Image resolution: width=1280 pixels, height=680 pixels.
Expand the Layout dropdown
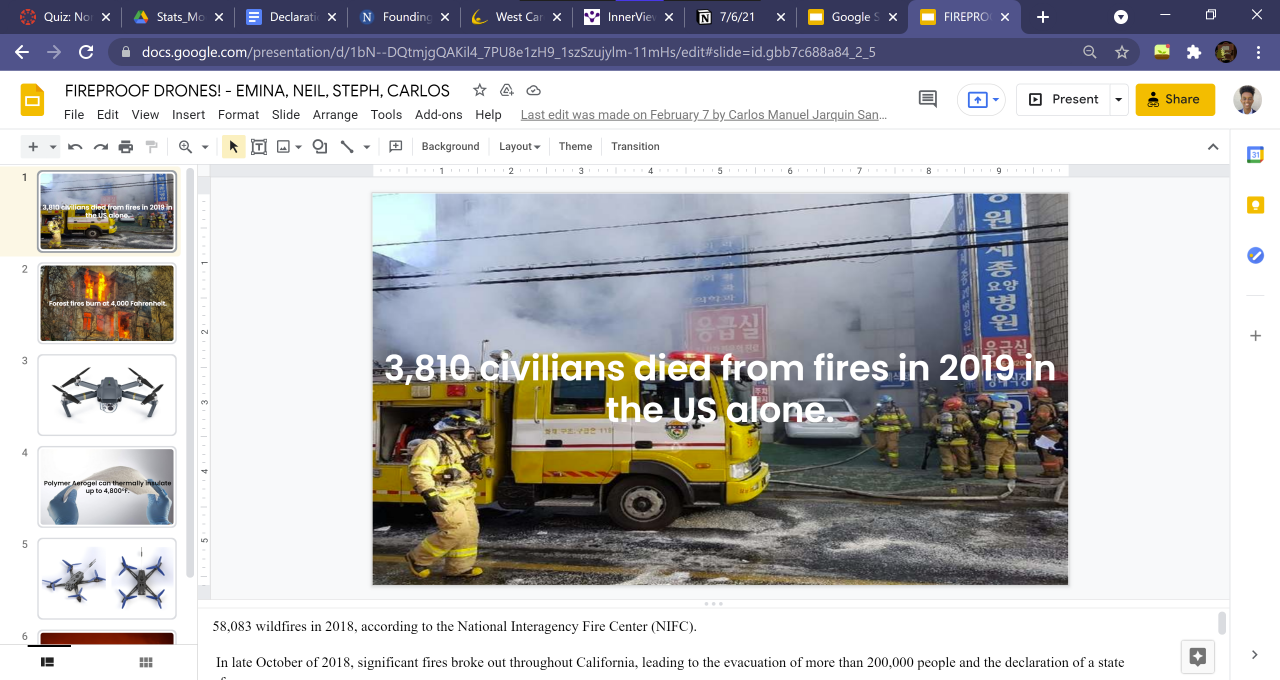(x=519, y=147)
